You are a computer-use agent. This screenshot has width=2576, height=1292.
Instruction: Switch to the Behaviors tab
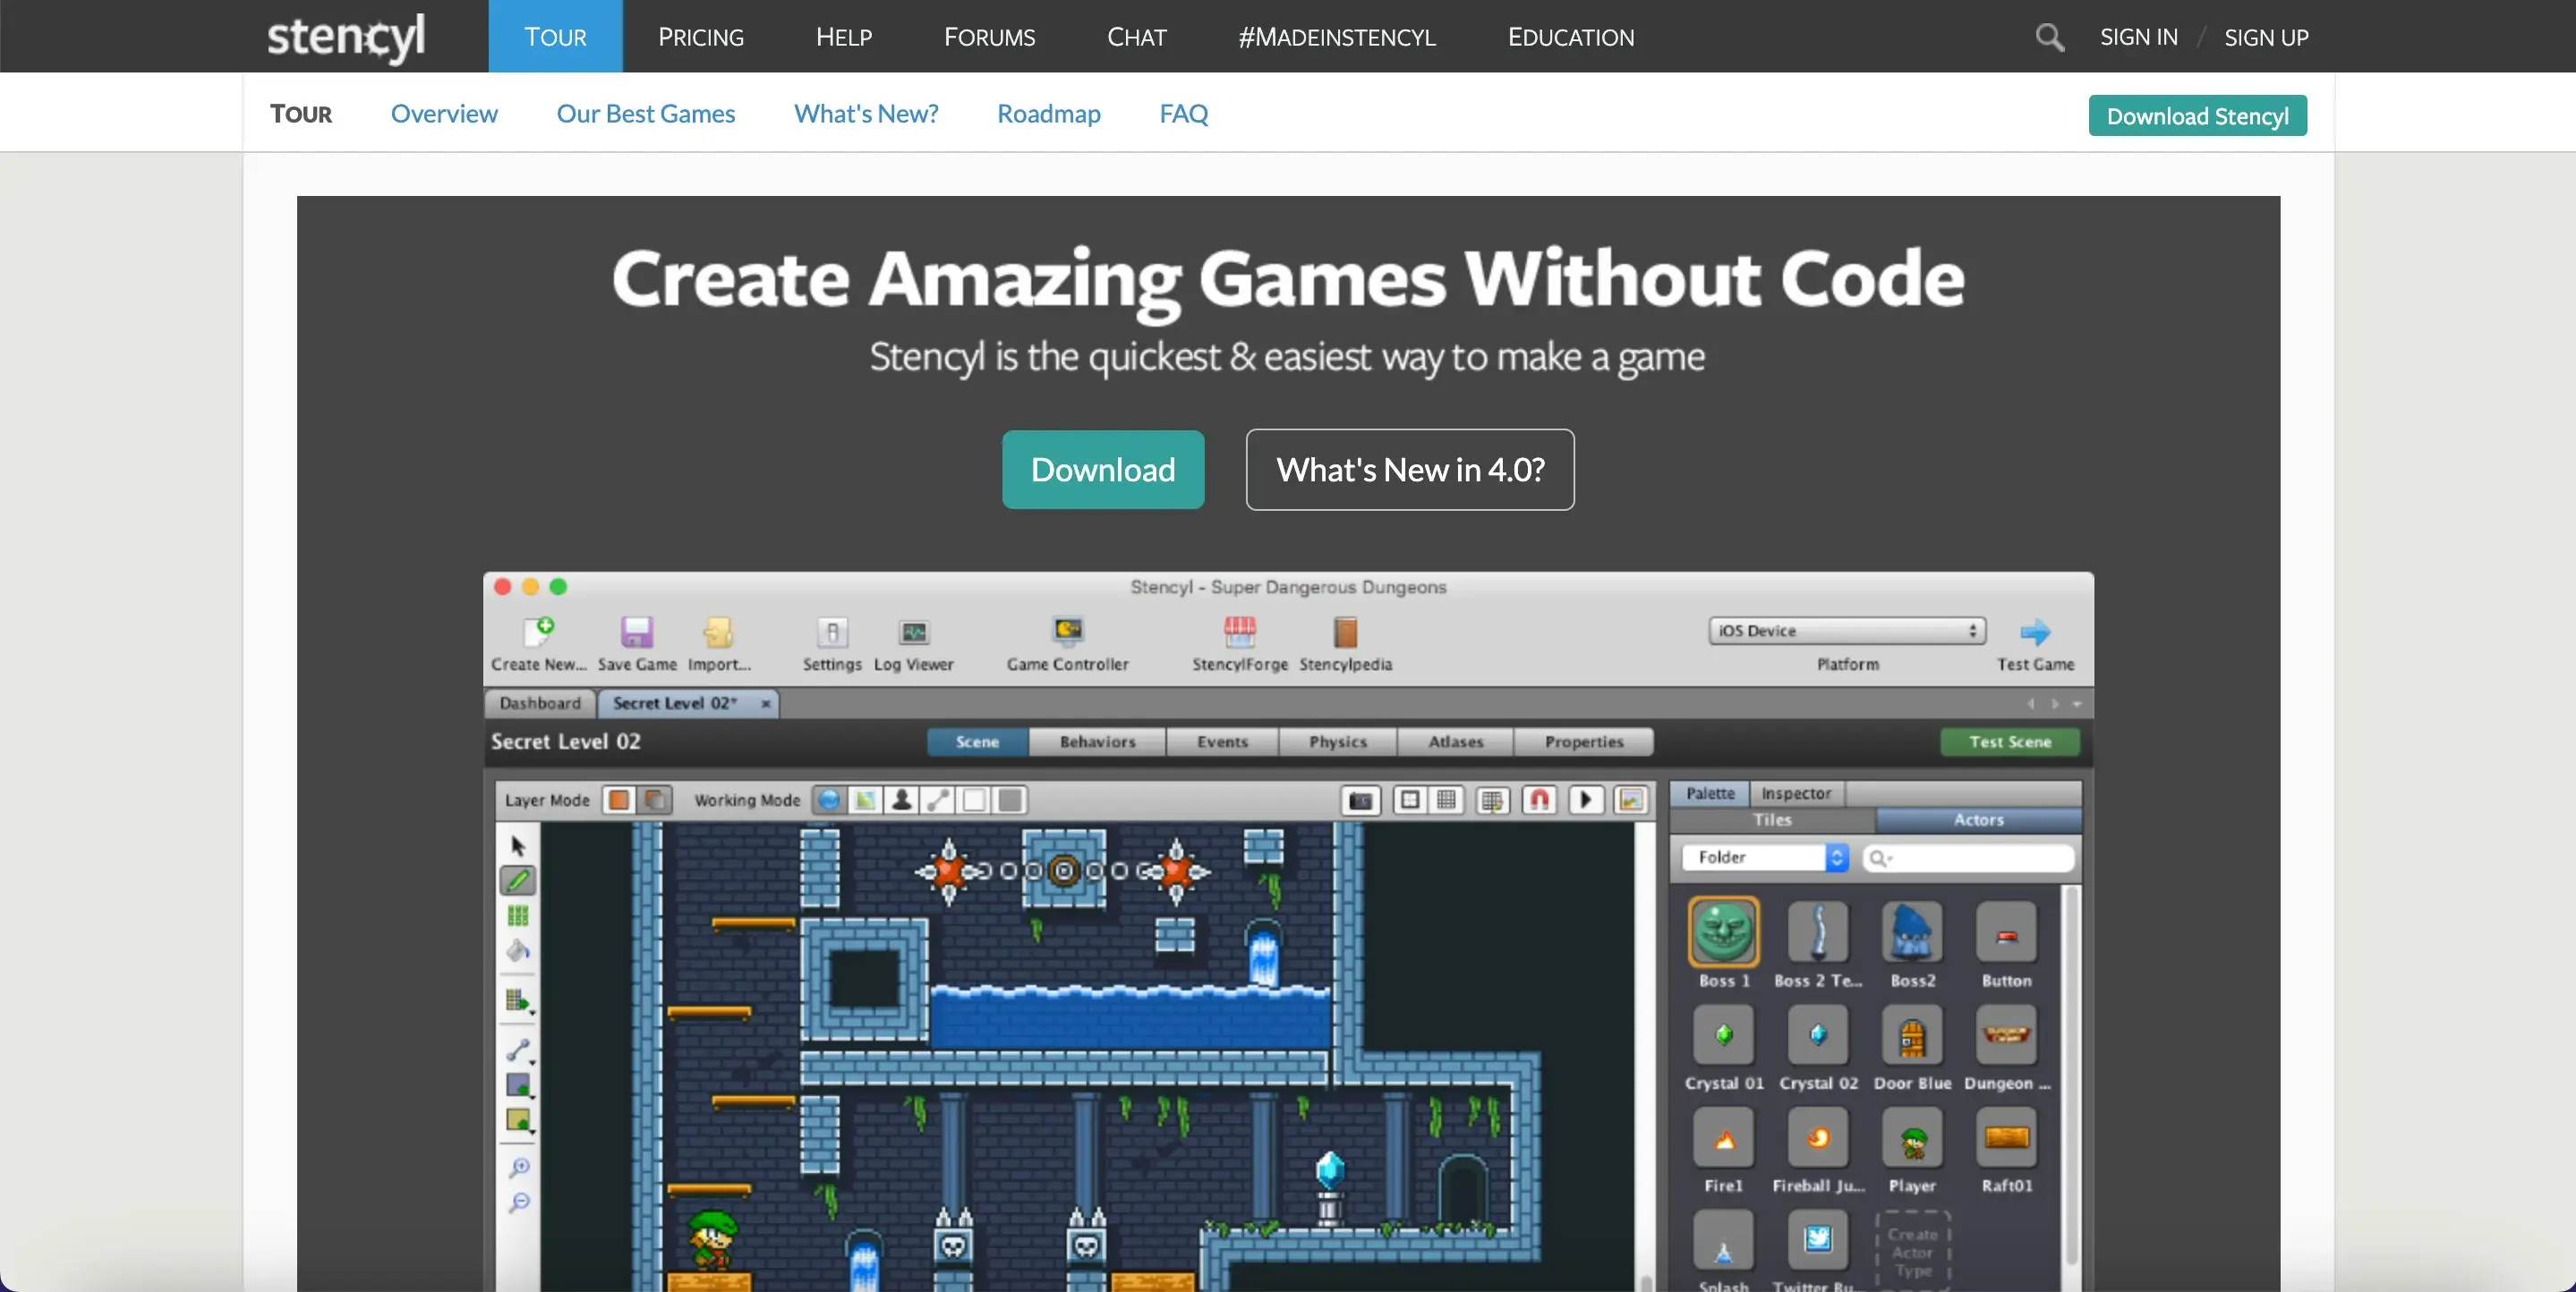[1097, 742]
